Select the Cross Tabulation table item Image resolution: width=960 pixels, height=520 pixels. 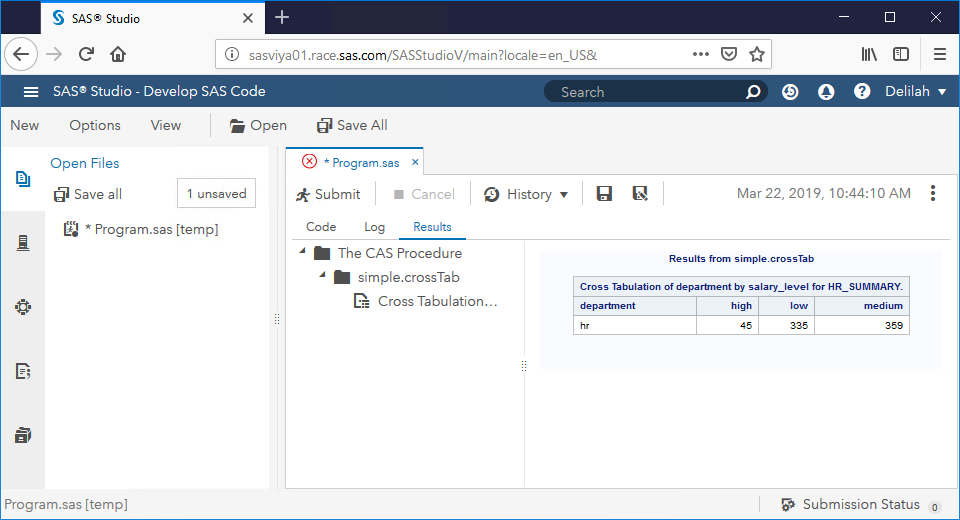426,301
